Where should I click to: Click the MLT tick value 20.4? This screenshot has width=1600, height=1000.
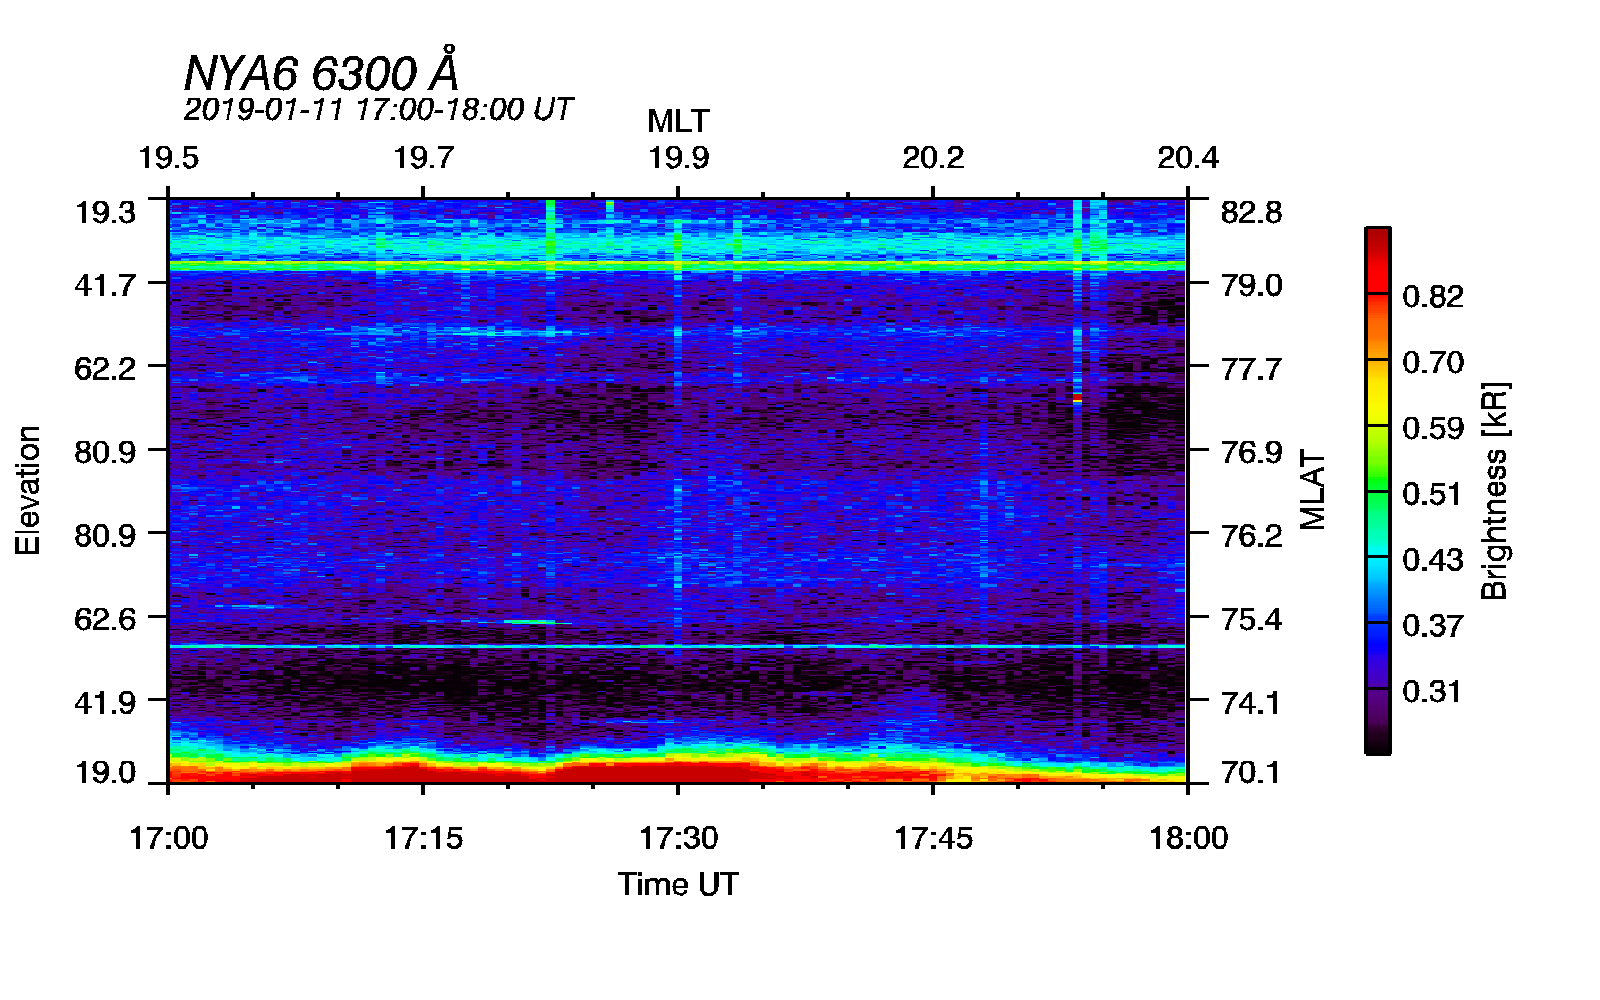click(1188, 158)
